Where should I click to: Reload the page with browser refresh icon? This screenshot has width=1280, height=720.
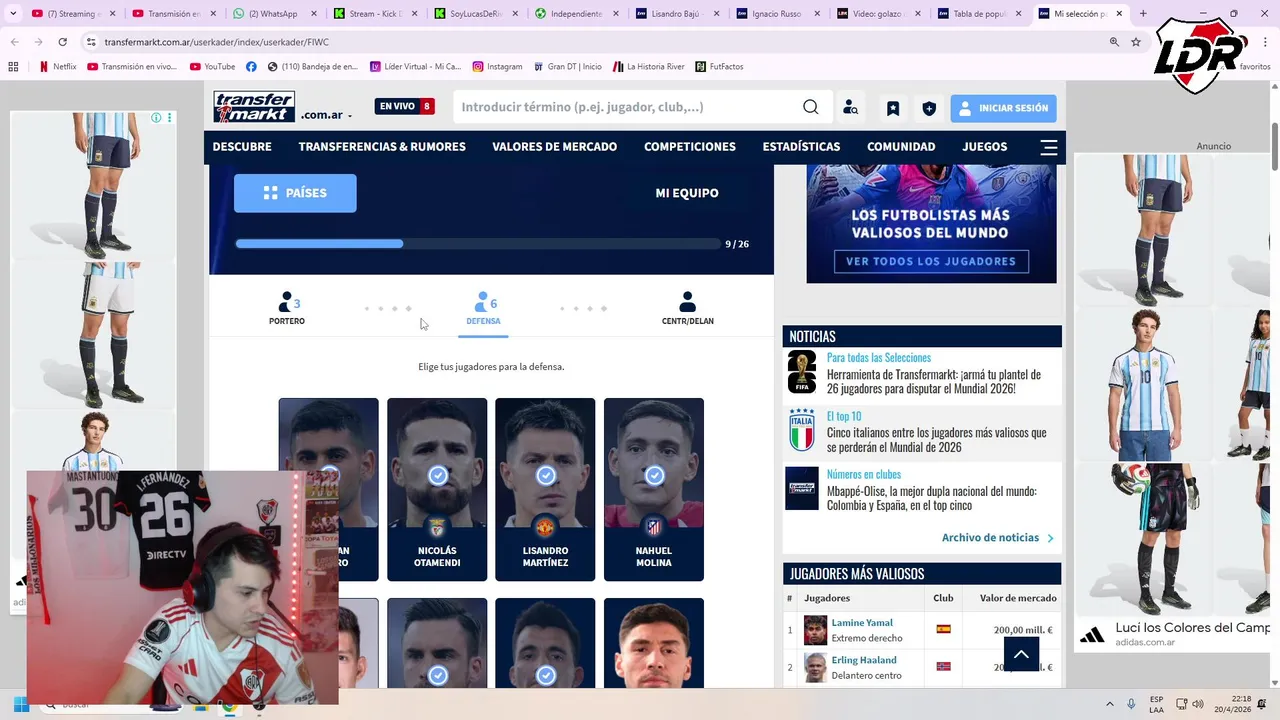(62, 42)
